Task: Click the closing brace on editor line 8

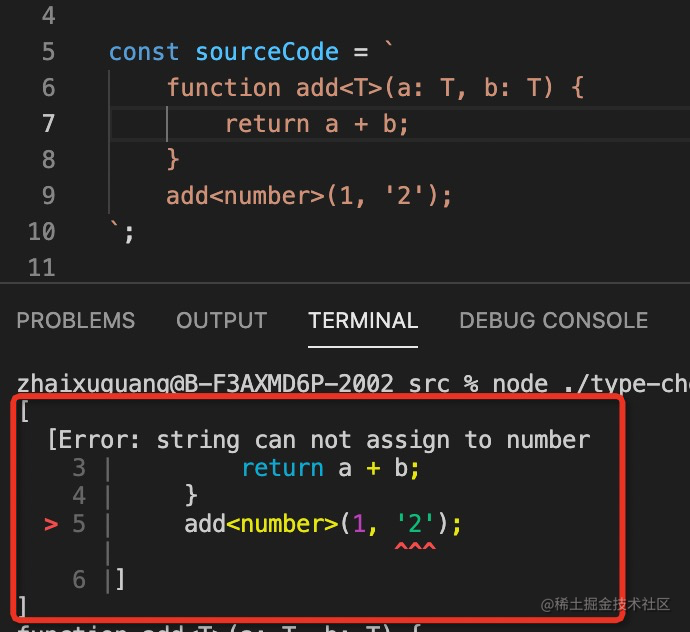Action: pyautogui.click(x=173, y=160)
